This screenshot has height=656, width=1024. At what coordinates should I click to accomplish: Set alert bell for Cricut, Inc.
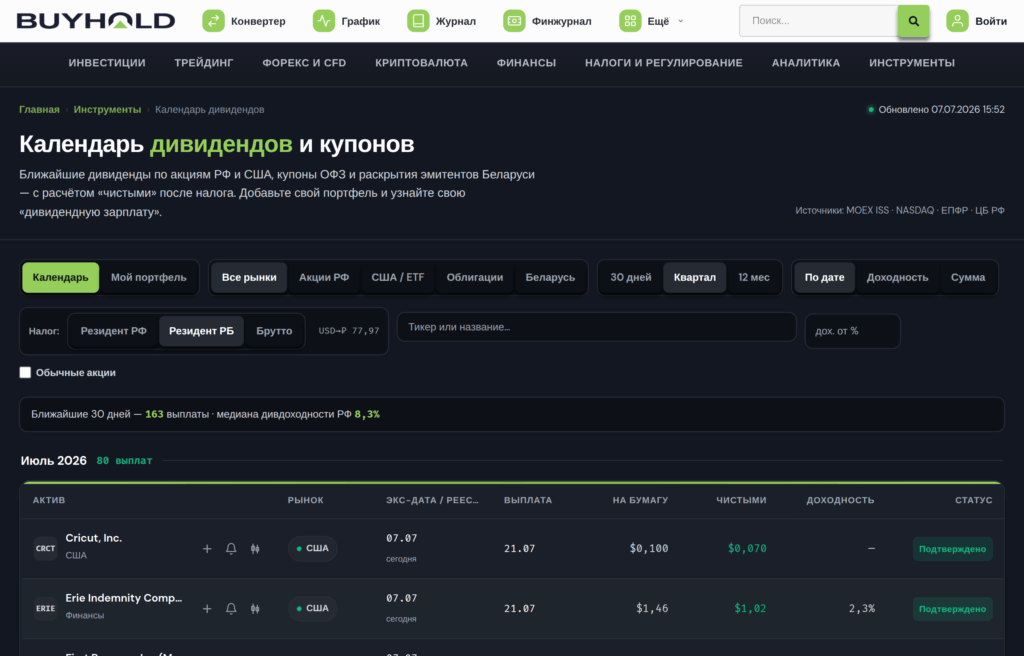pos(231,549)
